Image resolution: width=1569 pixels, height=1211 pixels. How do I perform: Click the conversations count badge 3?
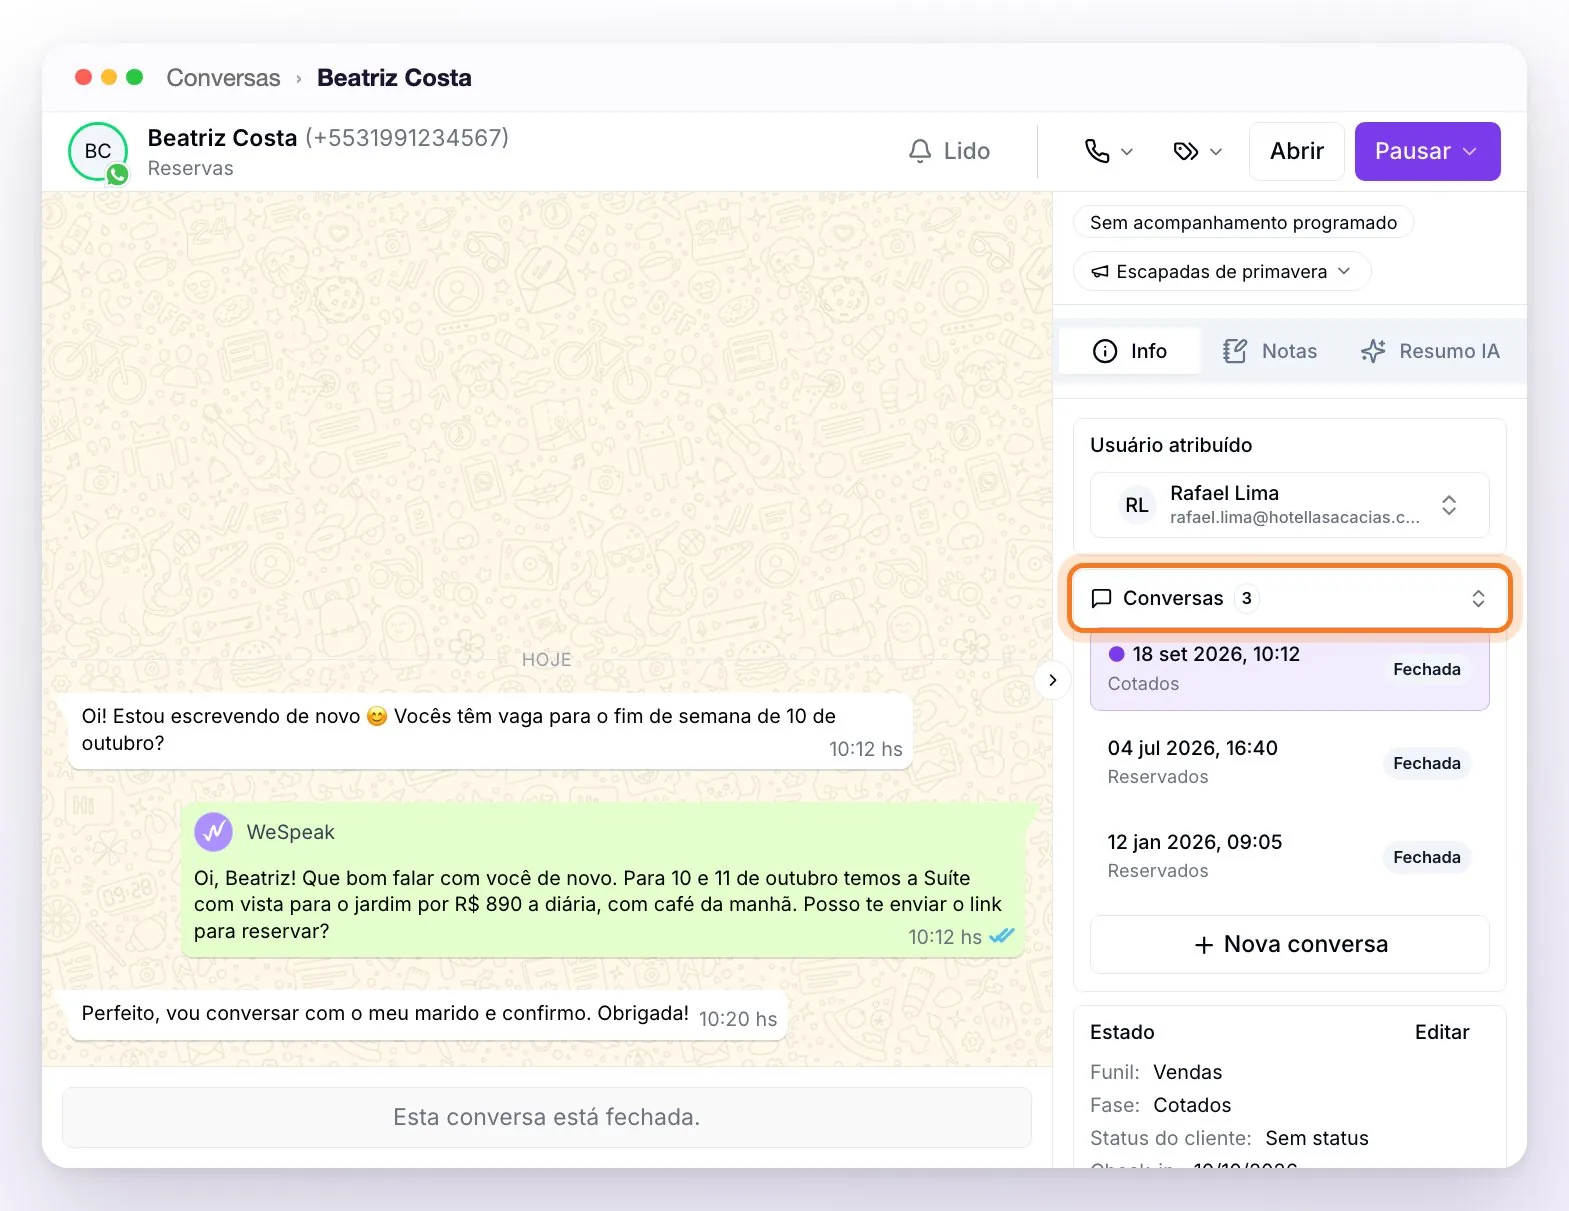(x=1246, y=598)
